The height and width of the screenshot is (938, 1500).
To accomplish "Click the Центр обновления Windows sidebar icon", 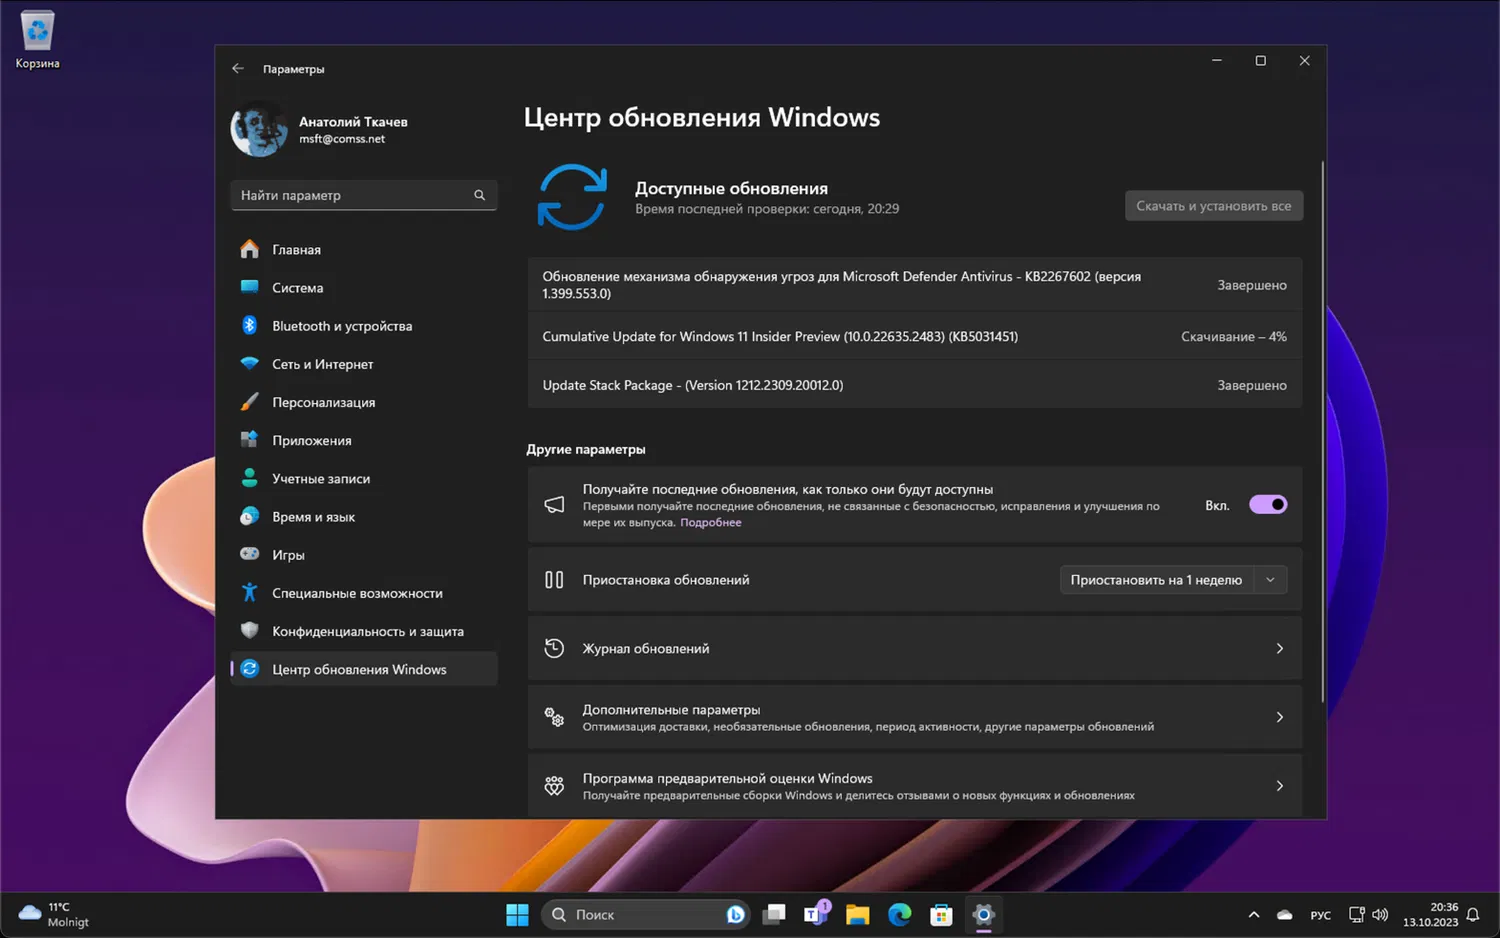I will (x=250, y=669).
